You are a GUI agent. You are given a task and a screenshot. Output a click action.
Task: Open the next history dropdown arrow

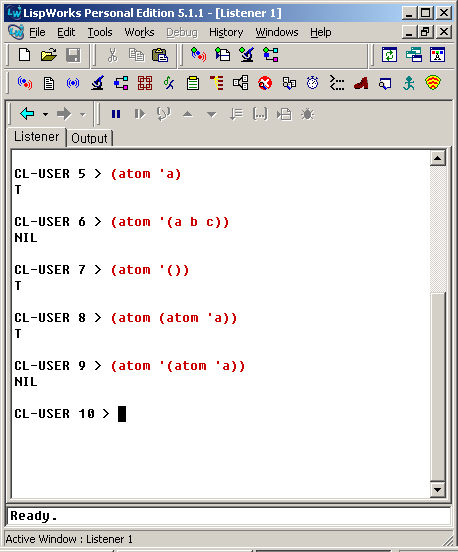(82, 114)
